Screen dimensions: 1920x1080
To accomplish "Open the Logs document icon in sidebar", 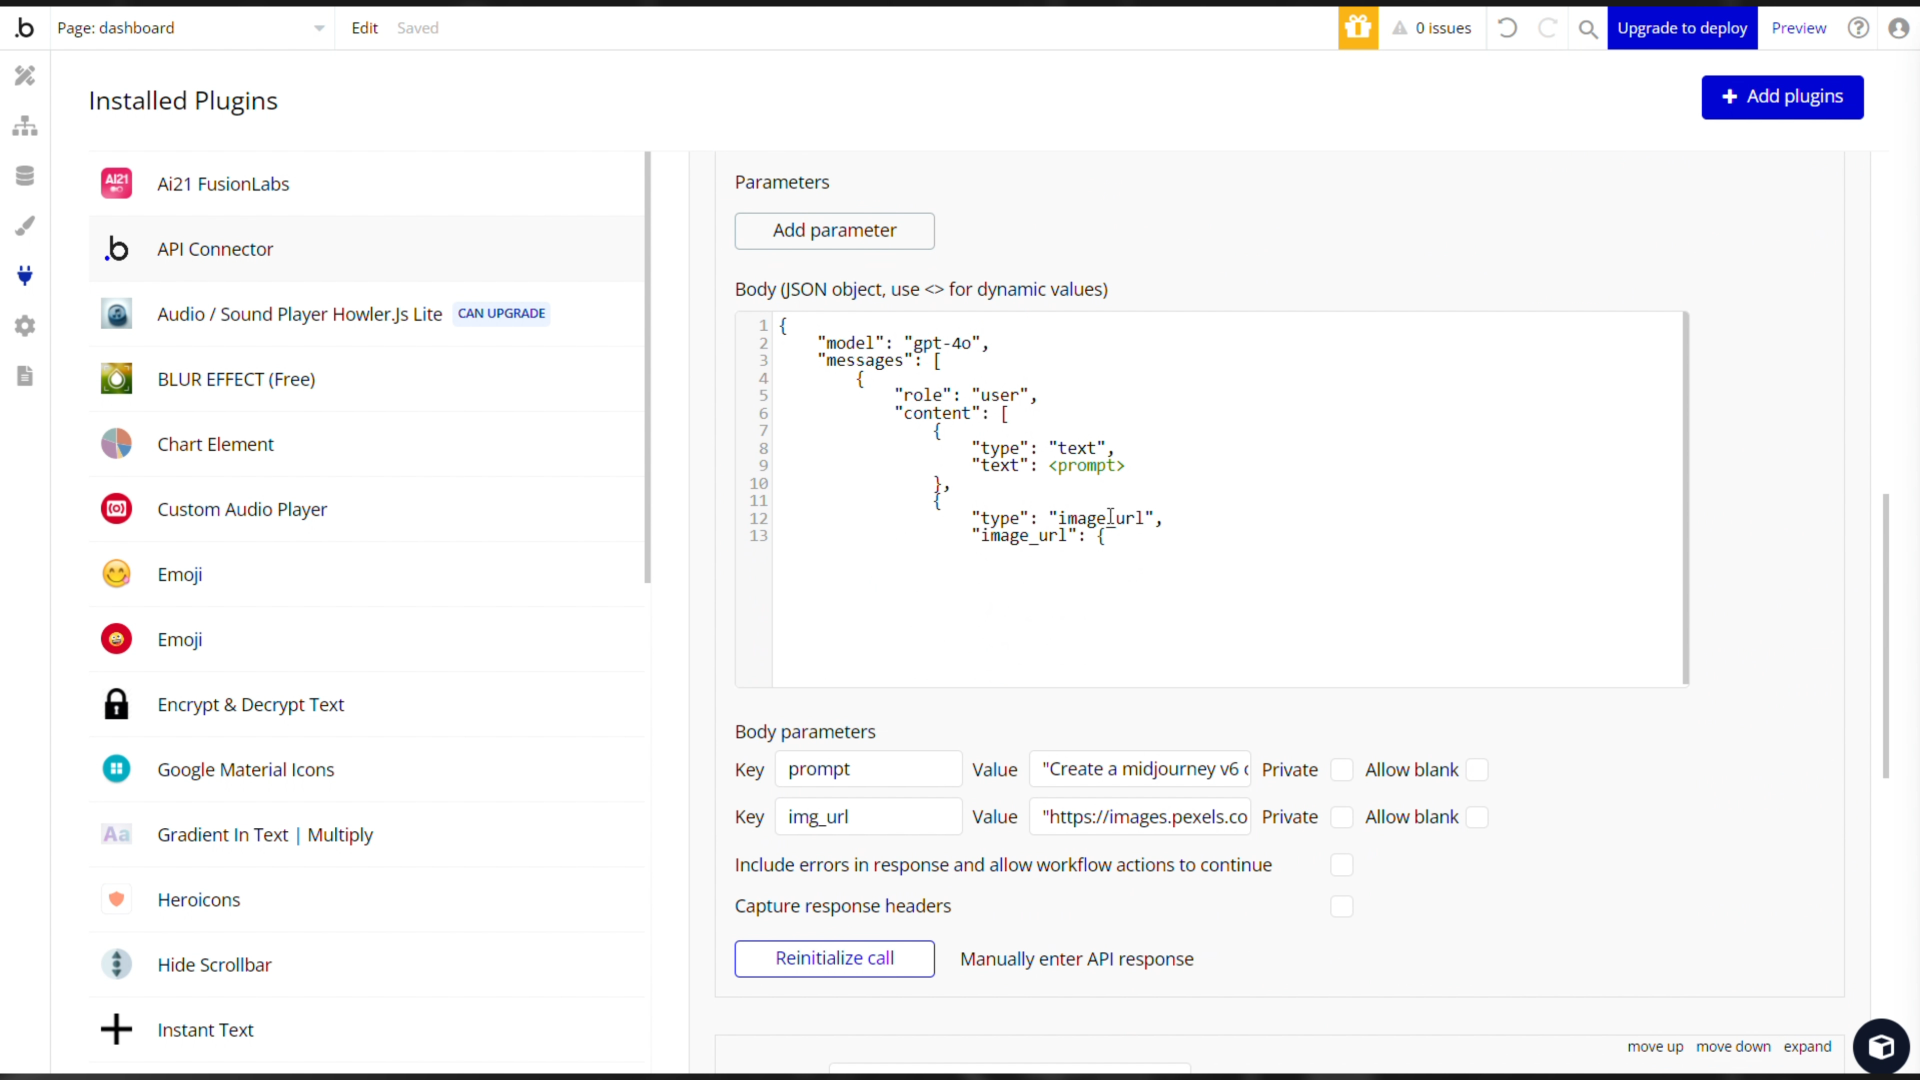I will [x=25, y=376].
